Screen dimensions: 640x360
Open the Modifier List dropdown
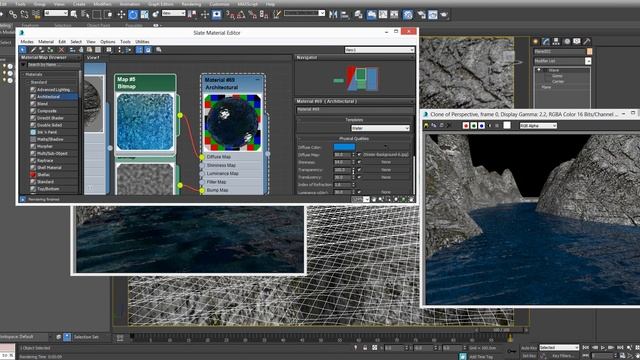click(x=562, y=61)
